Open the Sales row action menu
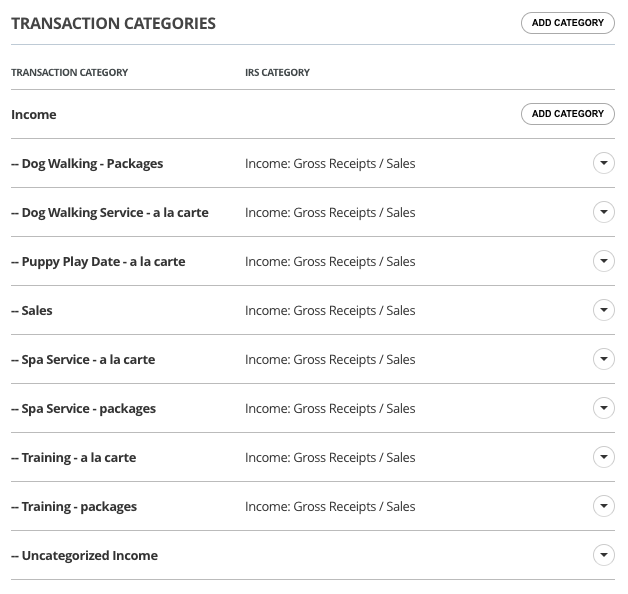Image resolution: width=628 pixels, height=594 pixels. [603, 310]
